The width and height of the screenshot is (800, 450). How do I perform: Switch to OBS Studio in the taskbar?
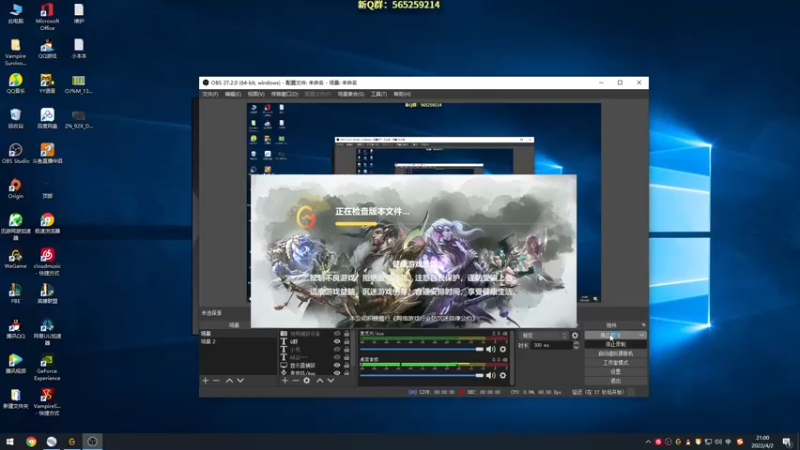click(92, 442)
